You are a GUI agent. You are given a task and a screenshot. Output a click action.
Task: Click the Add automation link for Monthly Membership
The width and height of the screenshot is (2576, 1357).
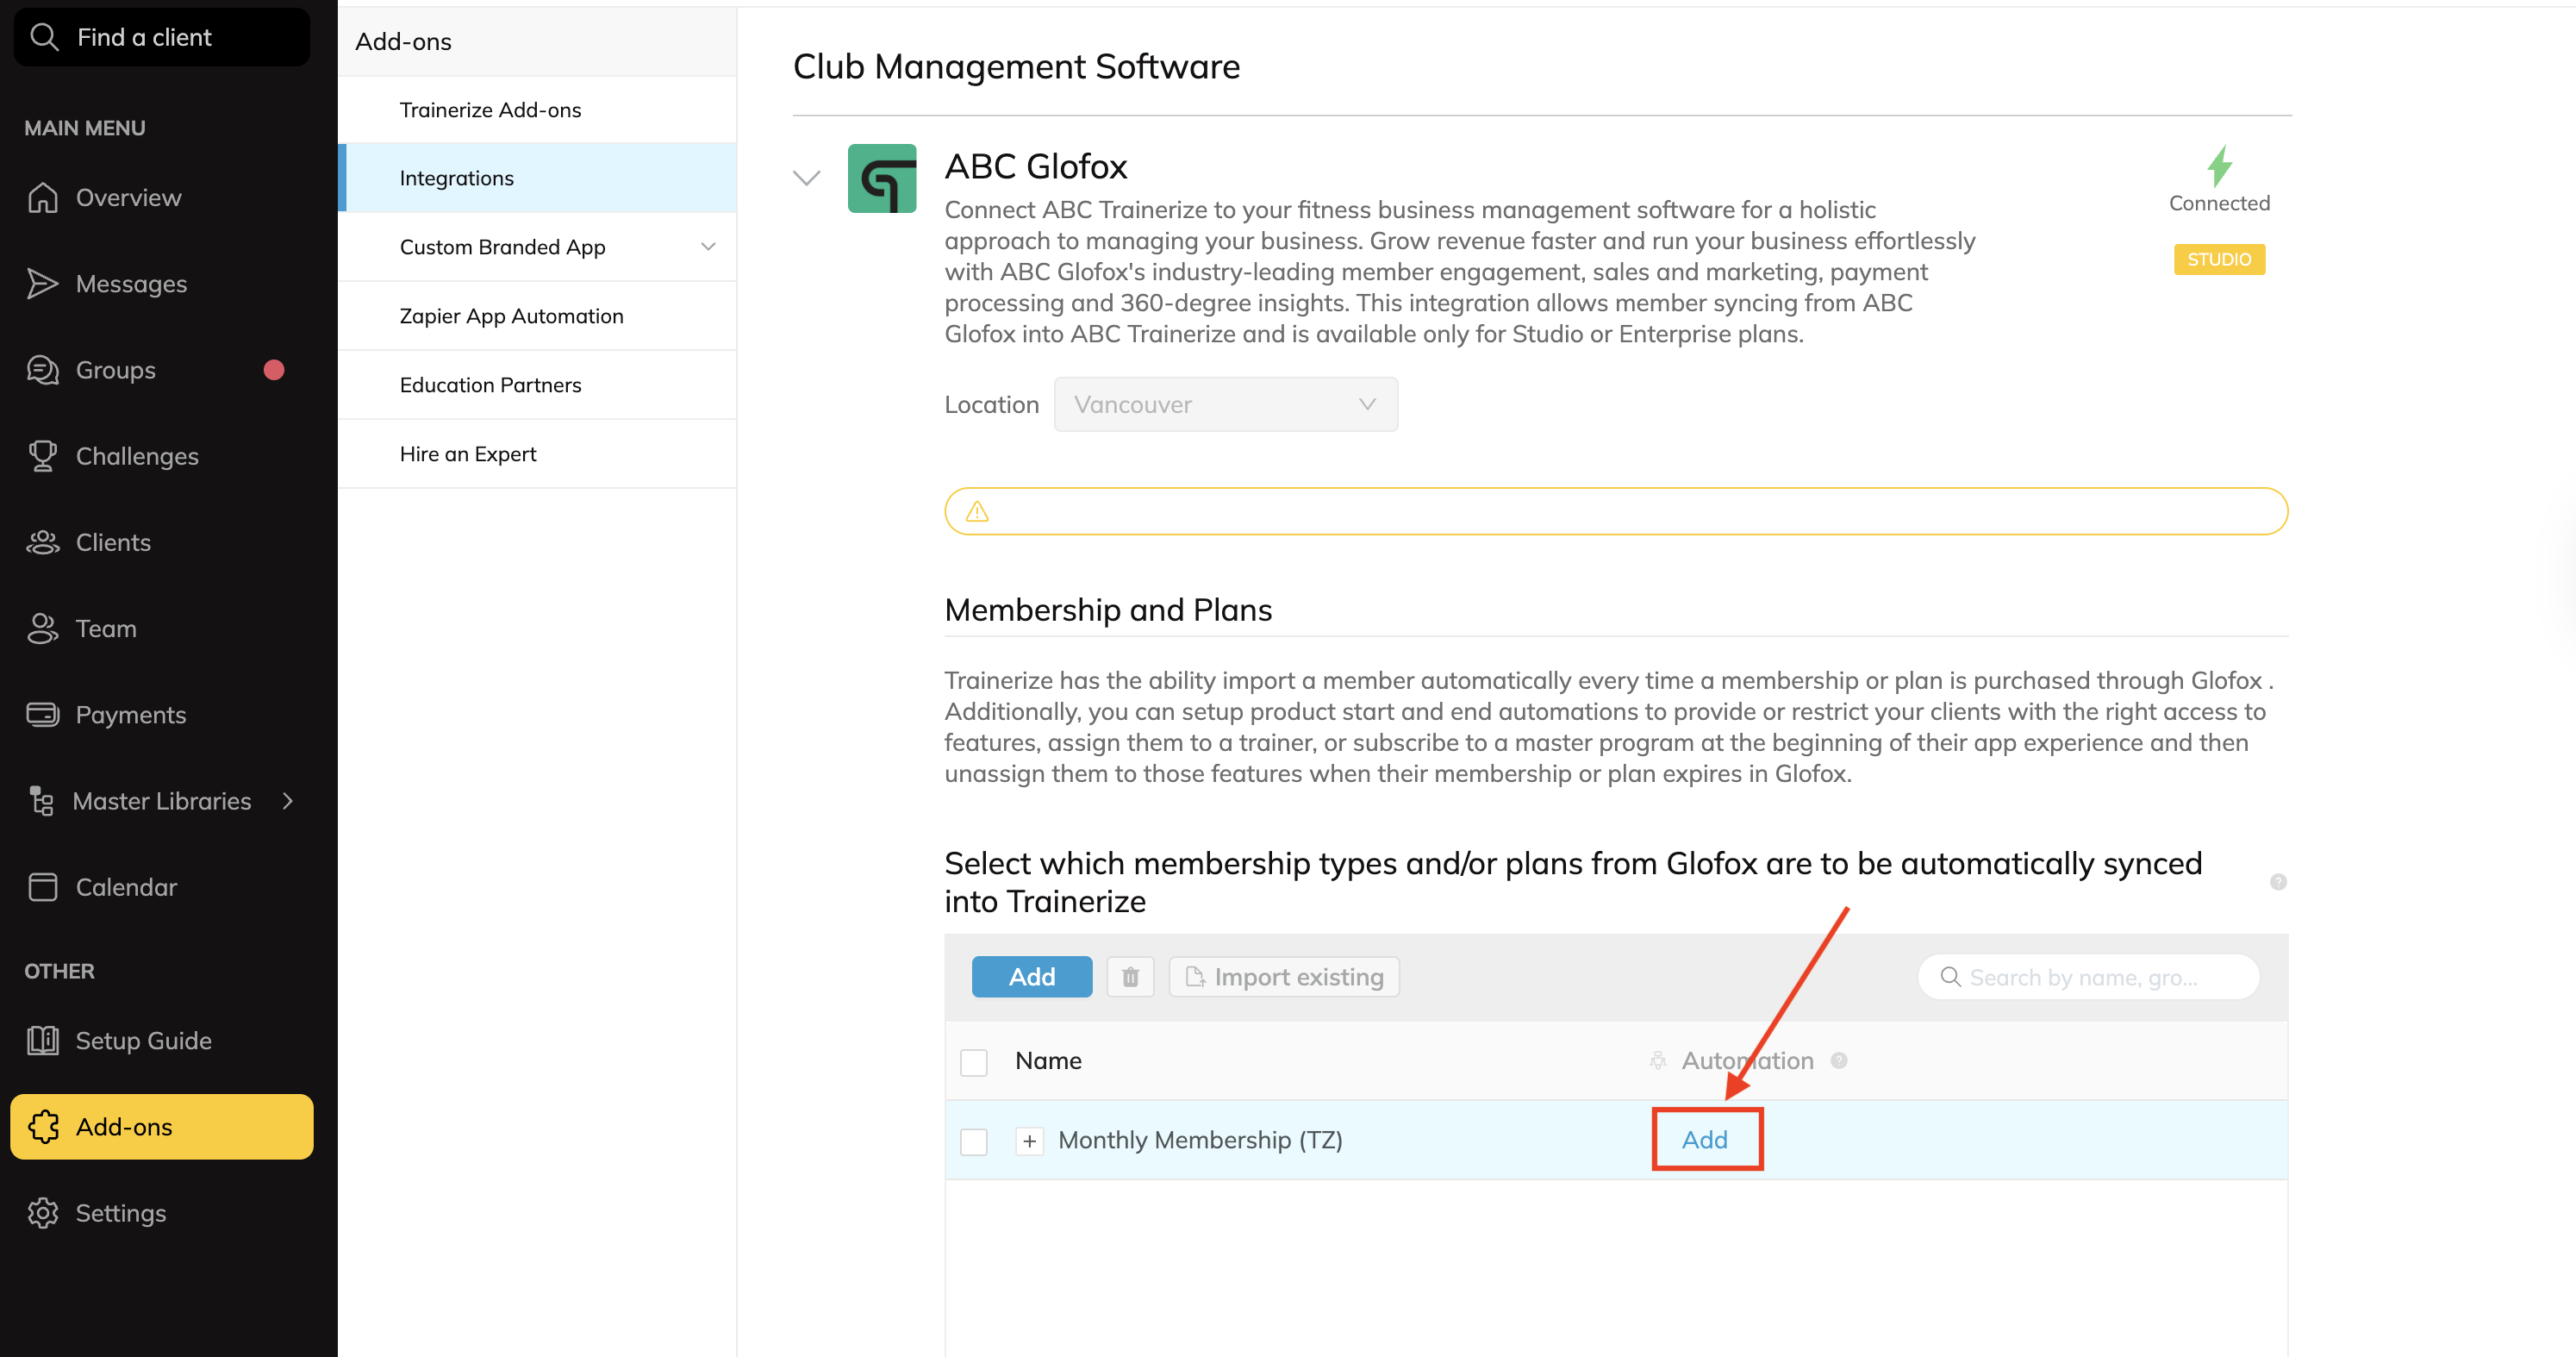click(x=1705, y=1140)
